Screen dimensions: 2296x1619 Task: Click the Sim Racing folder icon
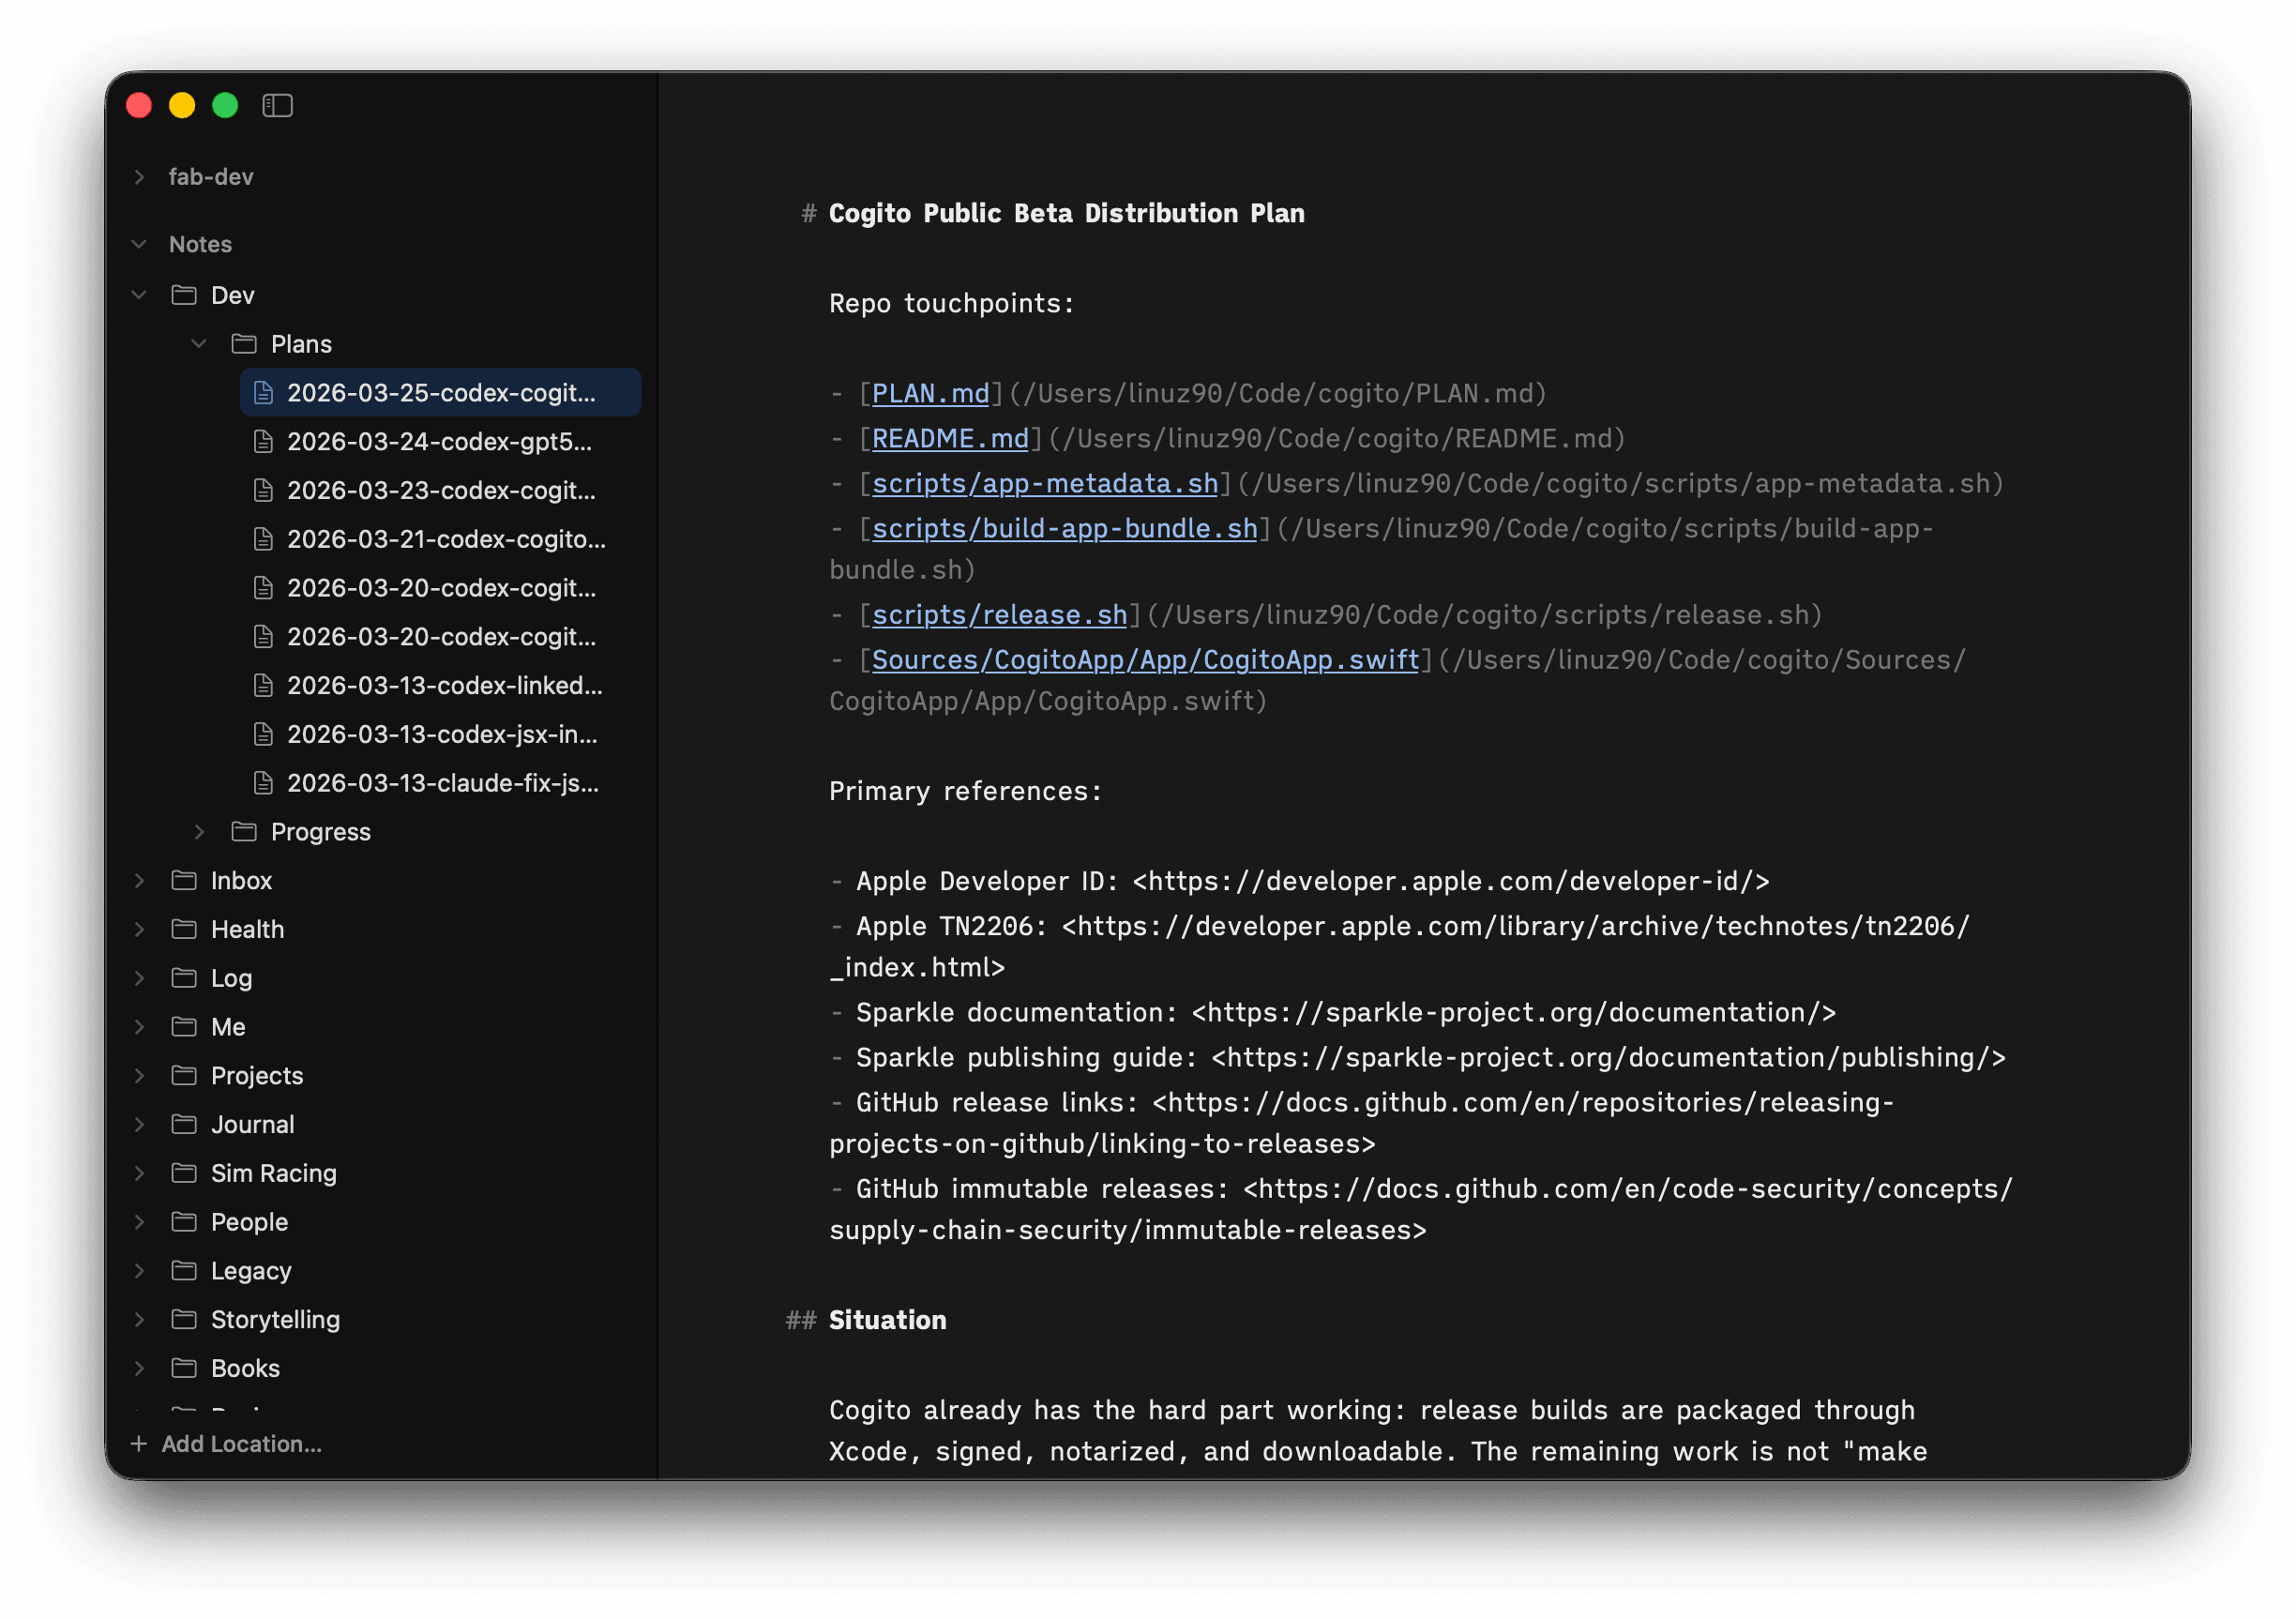(x=183, y=1172)
